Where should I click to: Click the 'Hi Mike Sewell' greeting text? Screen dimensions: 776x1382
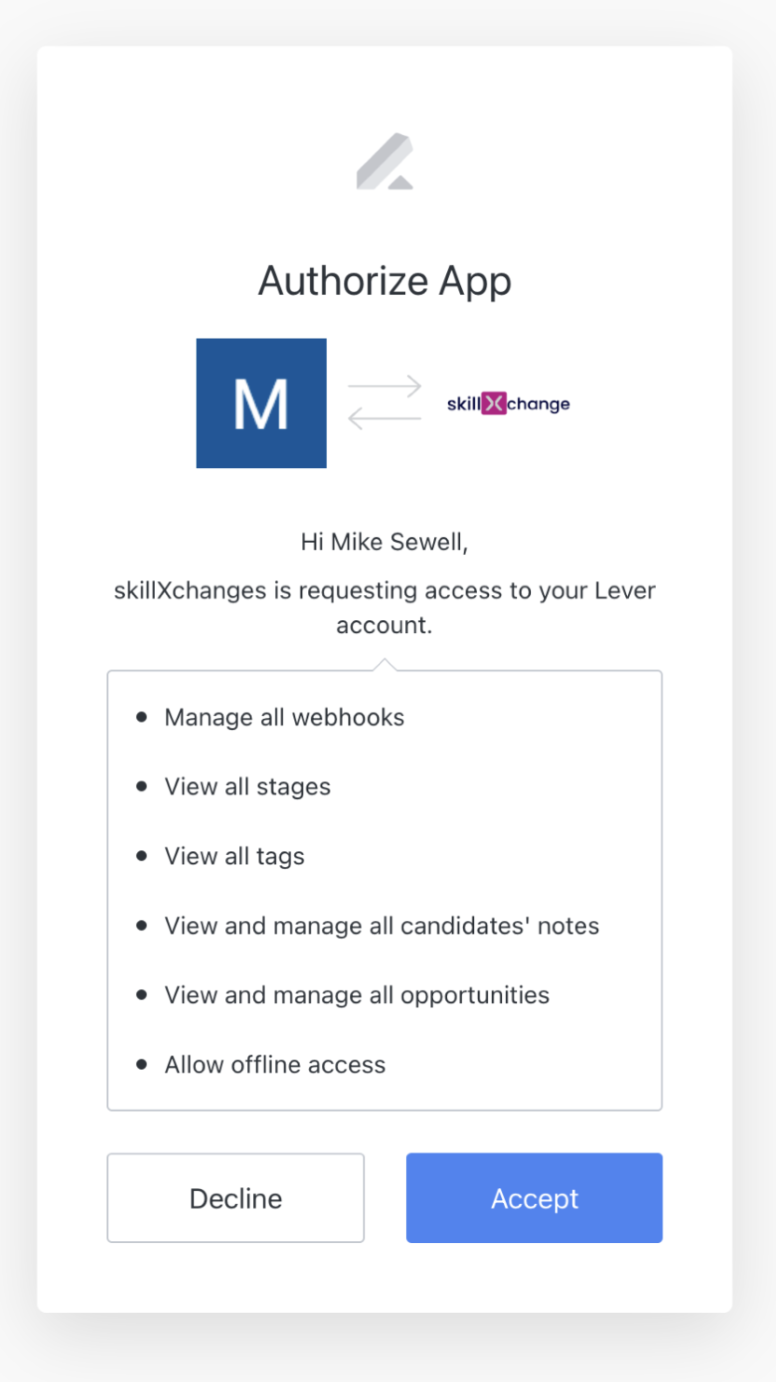pyautogui.click(x=385, y=541)
